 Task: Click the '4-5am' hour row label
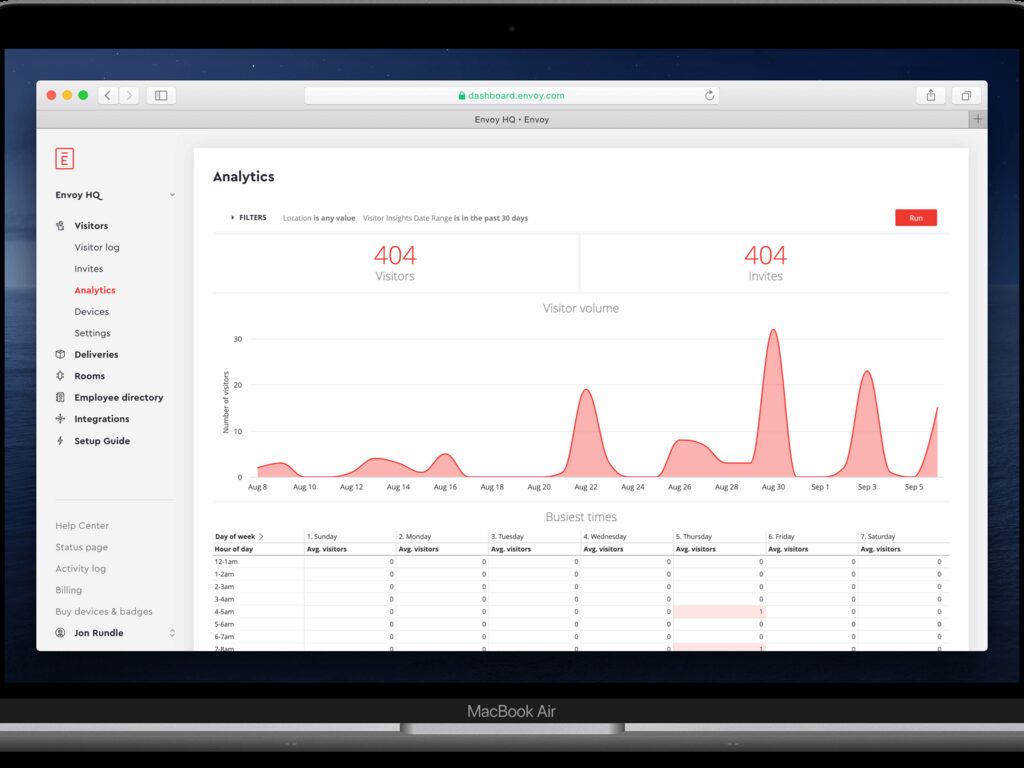224,612
